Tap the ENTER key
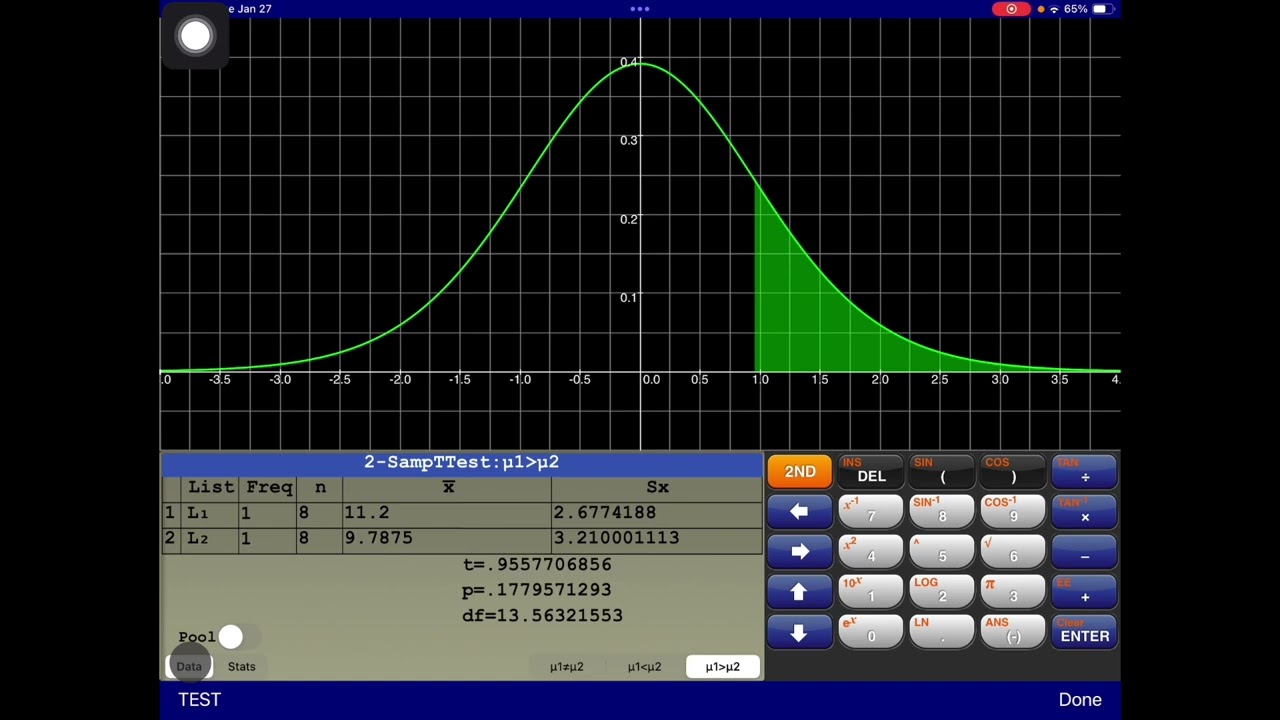Image resolution: width=1280 pixels, height=720 pixels. (x=1084, y=632)
